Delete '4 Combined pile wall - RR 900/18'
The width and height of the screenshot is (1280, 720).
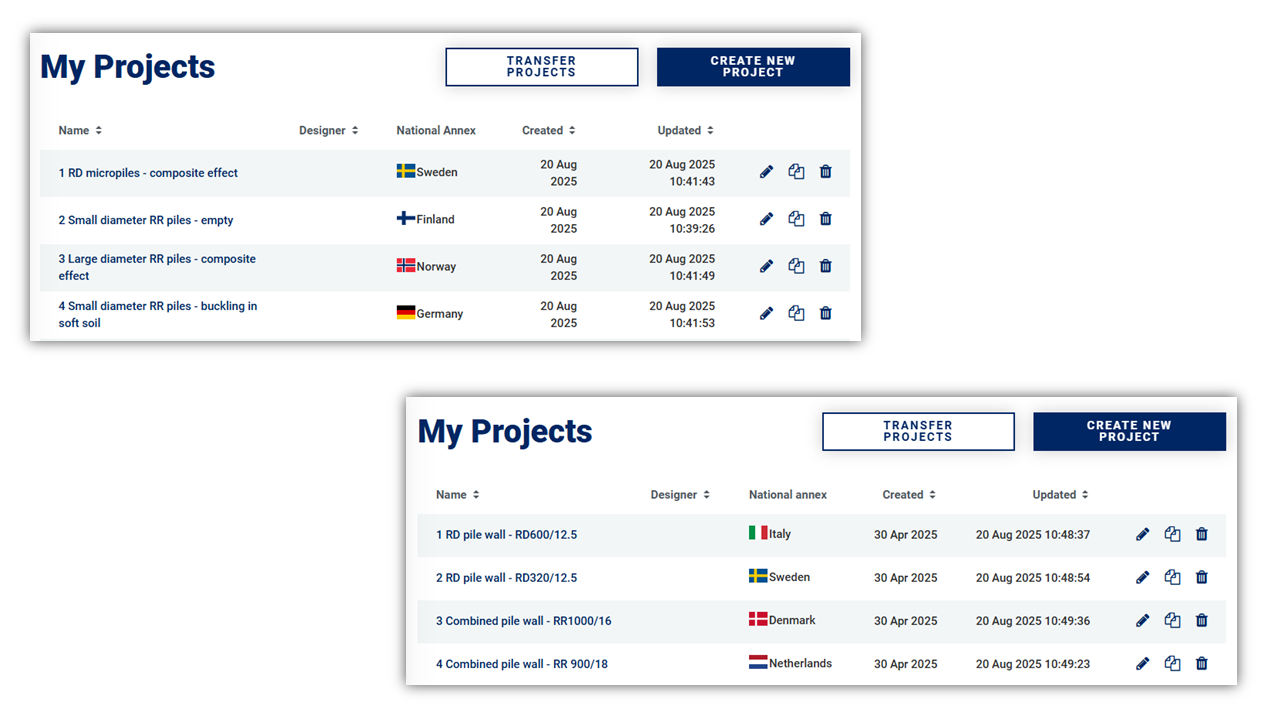[1202, 664]
